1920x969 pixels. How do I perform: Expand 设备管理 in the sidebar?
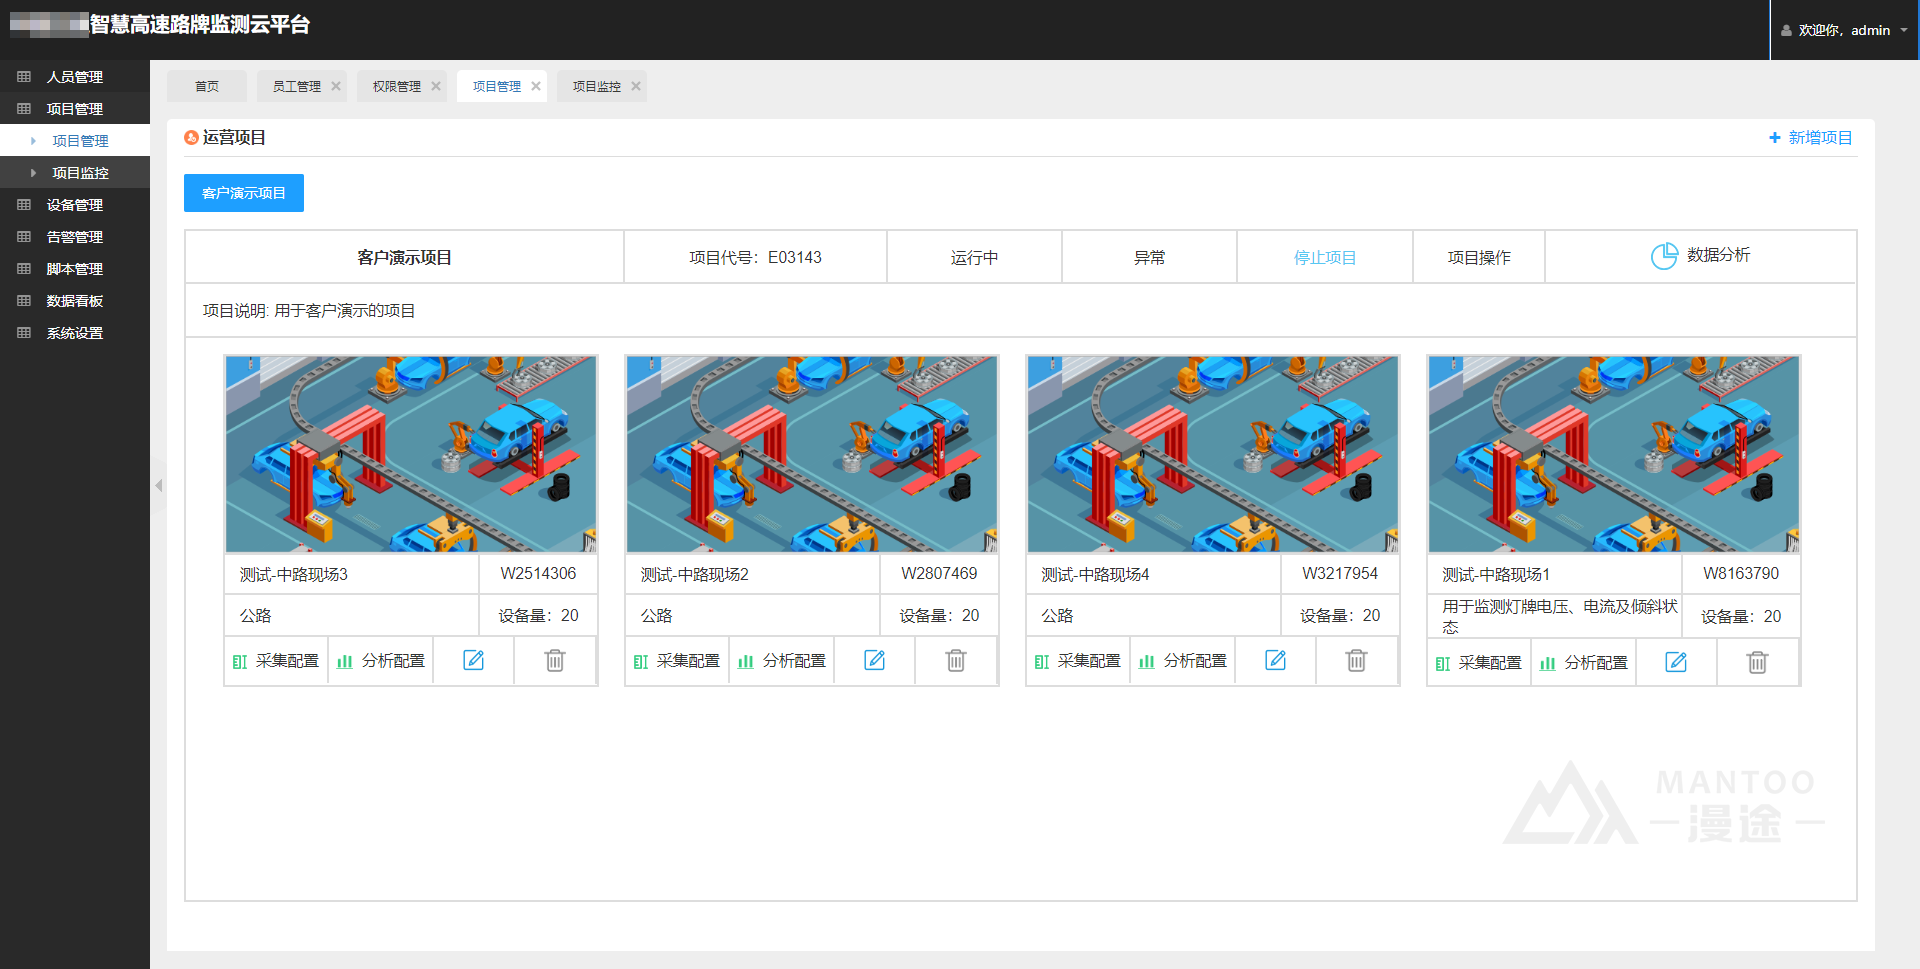[x=75, y=205]
